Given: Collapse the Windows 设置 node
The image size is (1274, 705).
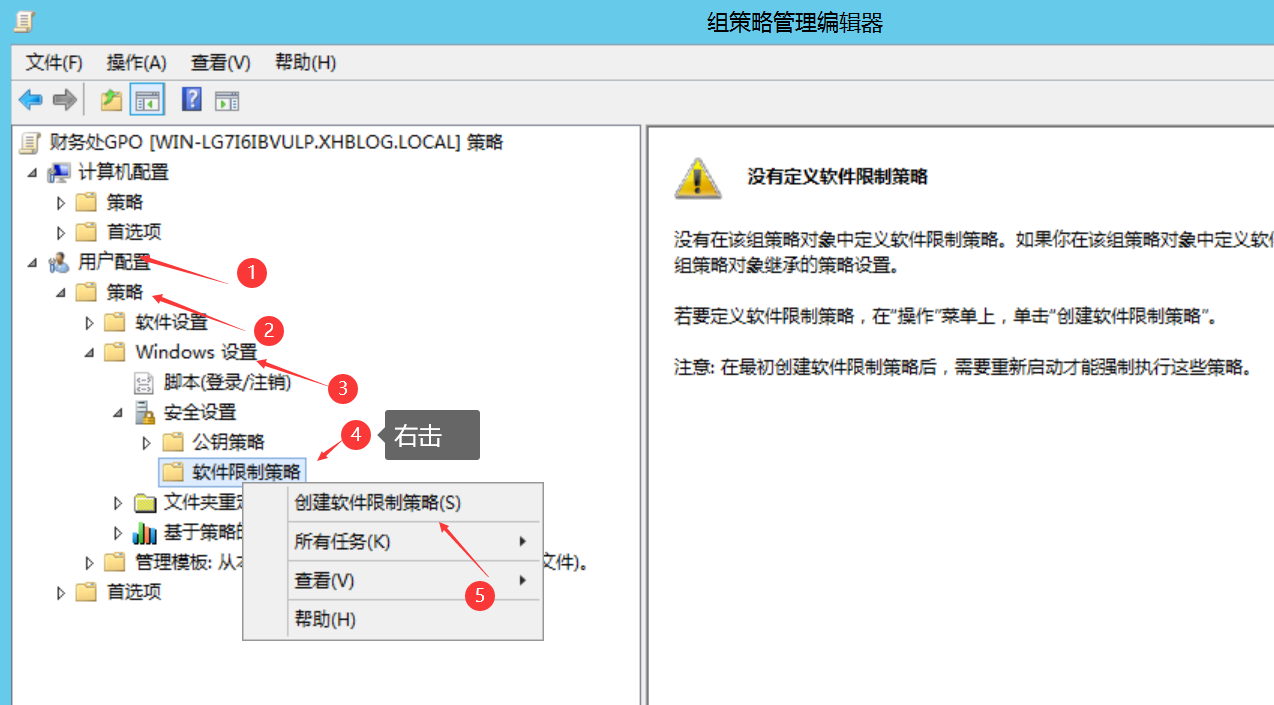Looking at the screenshot, I should click(90, 352).
